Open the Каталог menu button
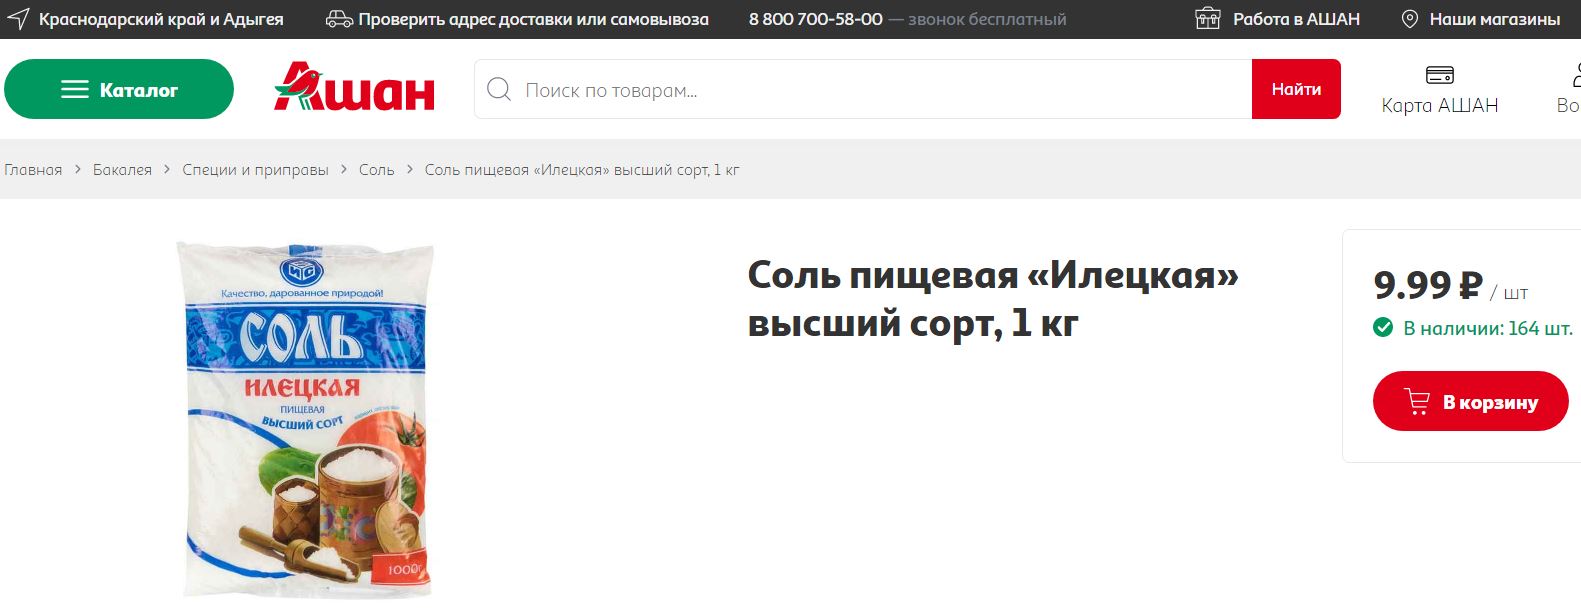 click(119, 89)
